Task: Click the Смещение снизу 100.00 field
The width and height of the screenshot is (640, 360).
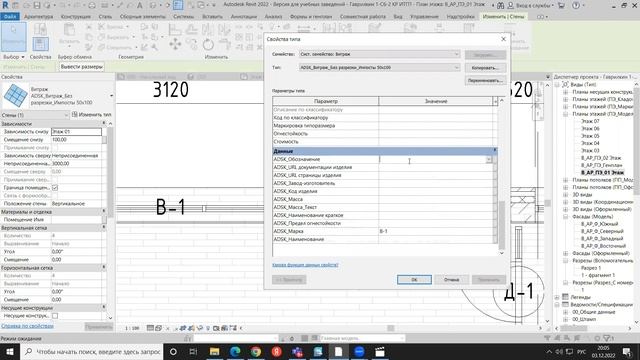Action: pos(76,140)
